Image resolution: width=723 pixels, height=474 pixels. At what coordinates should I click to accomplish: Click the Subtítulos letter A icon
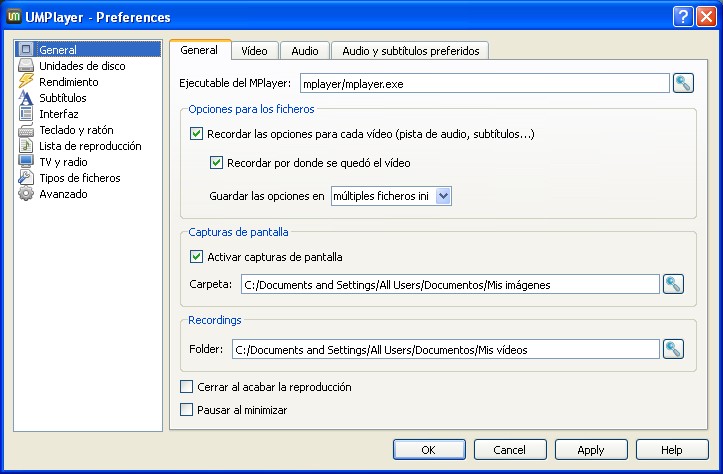pyautogui.click(x=26, y=98)
